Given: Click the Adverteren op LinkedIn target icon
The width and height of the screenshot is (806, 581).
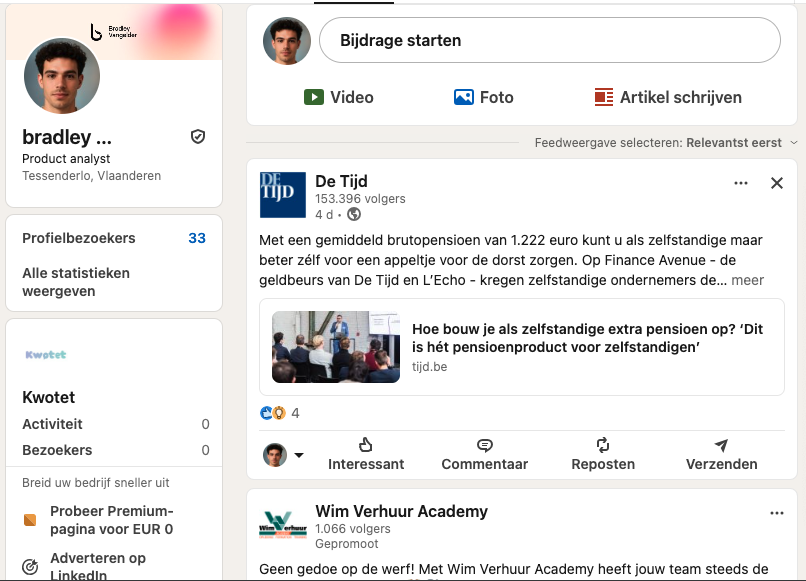Looking at the screenshot, I should click(30, 567).
